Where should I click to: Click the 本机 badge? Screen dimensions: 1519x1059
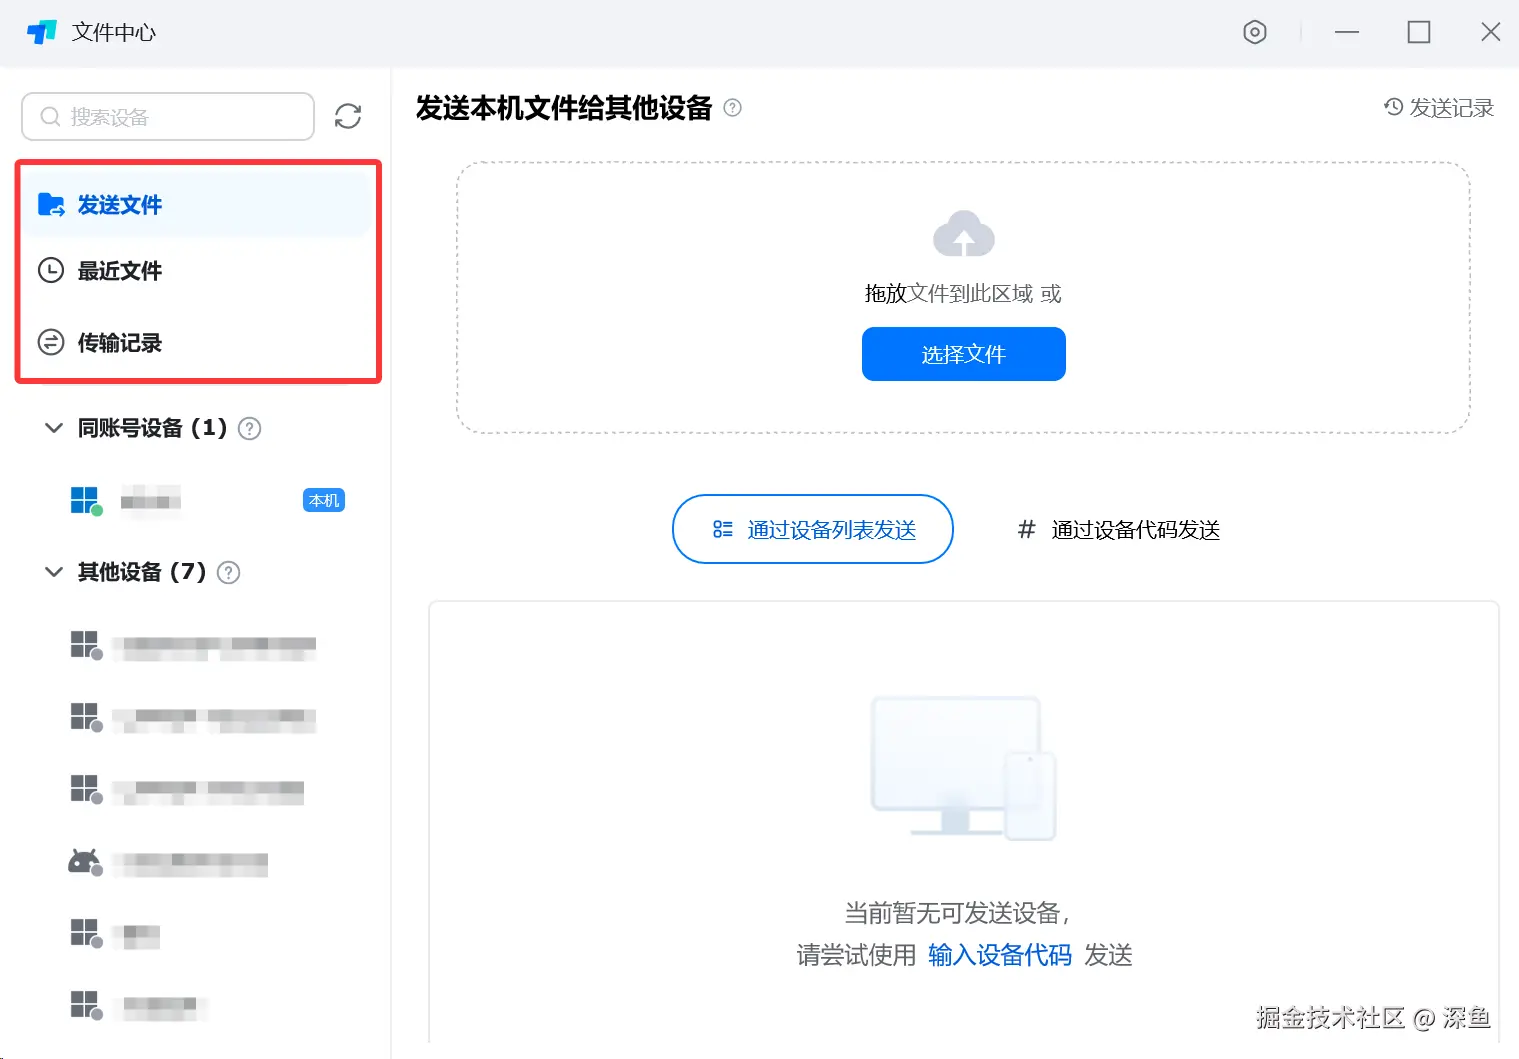point(324,500)
